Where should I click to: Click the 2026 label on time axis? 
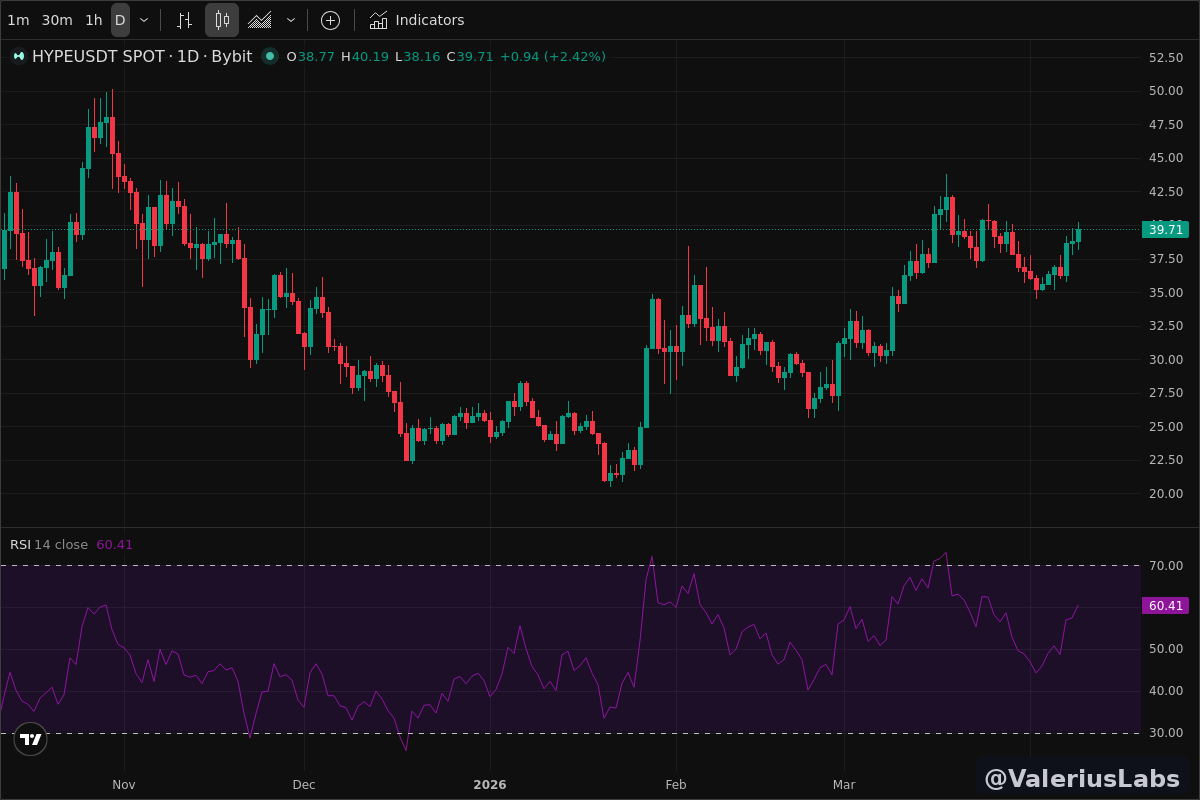[490, 785]
